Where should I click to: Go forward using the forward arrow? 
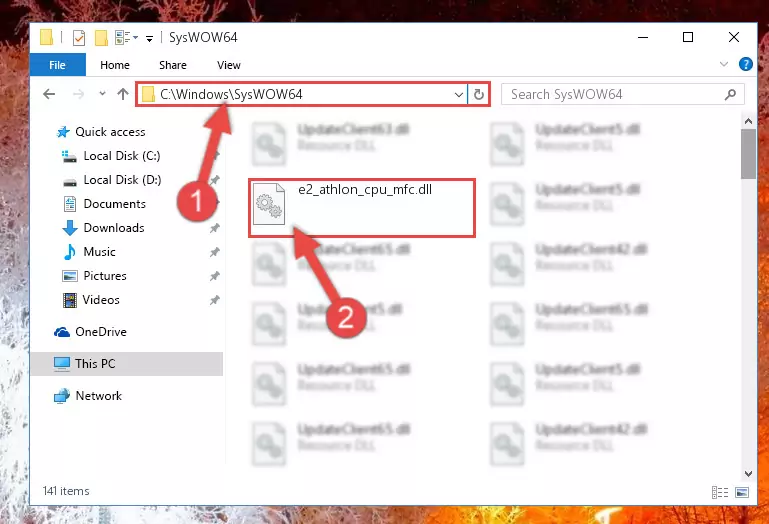click(78, 94)
